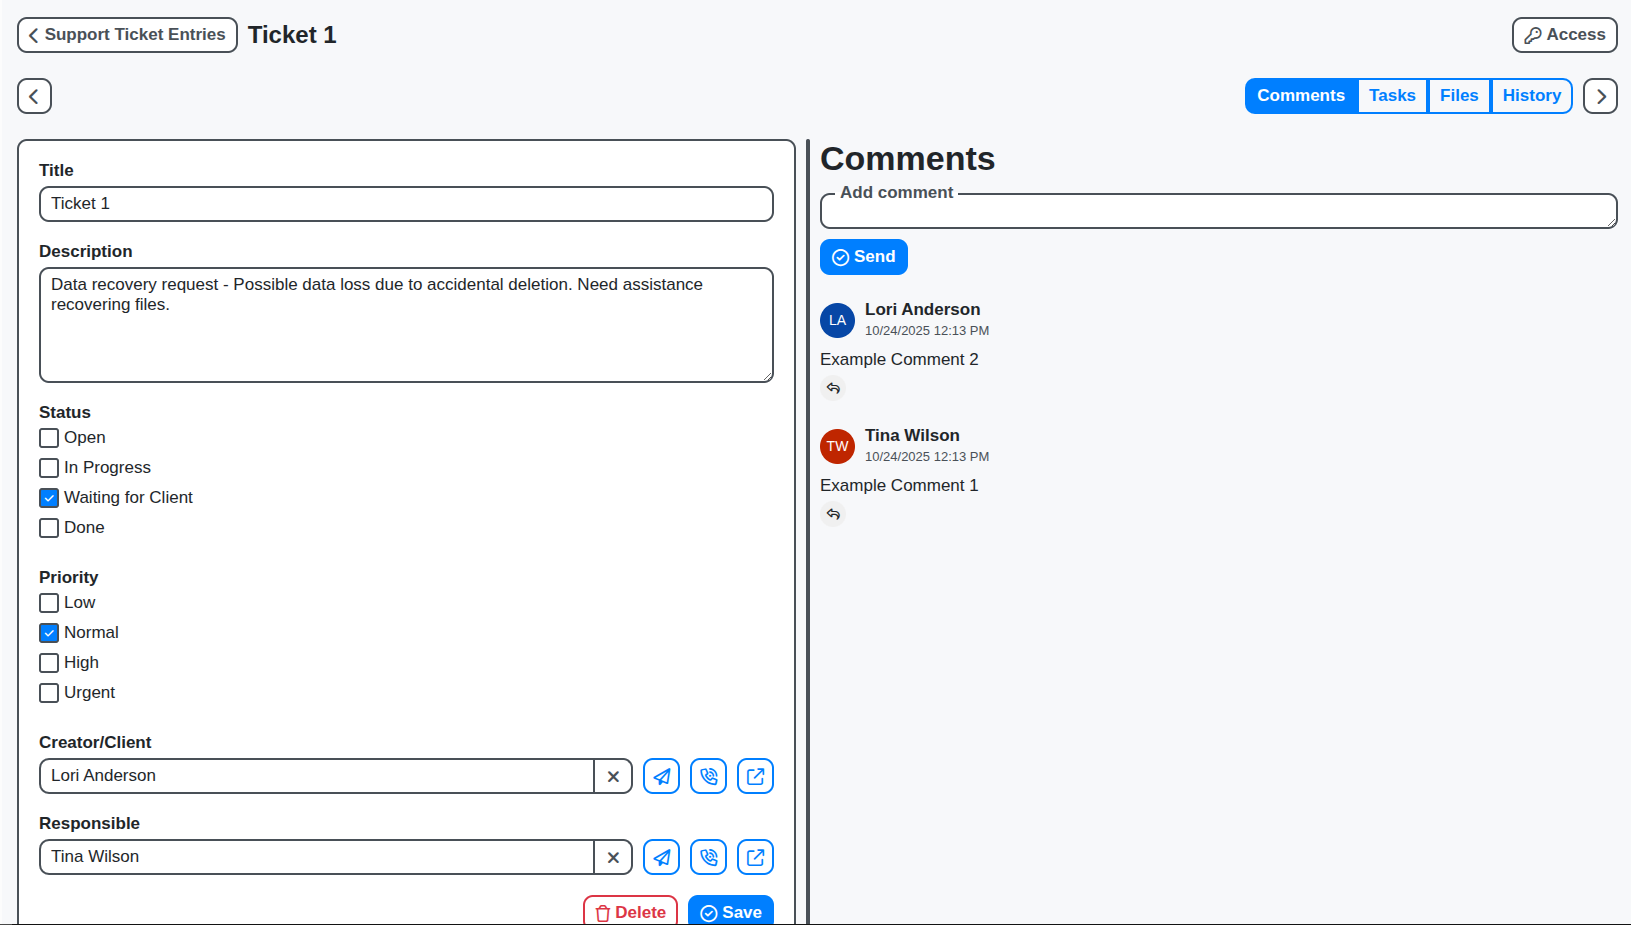Switch to the Tasks tab
Screen dimensions: 1631x925
(1392, 95)
